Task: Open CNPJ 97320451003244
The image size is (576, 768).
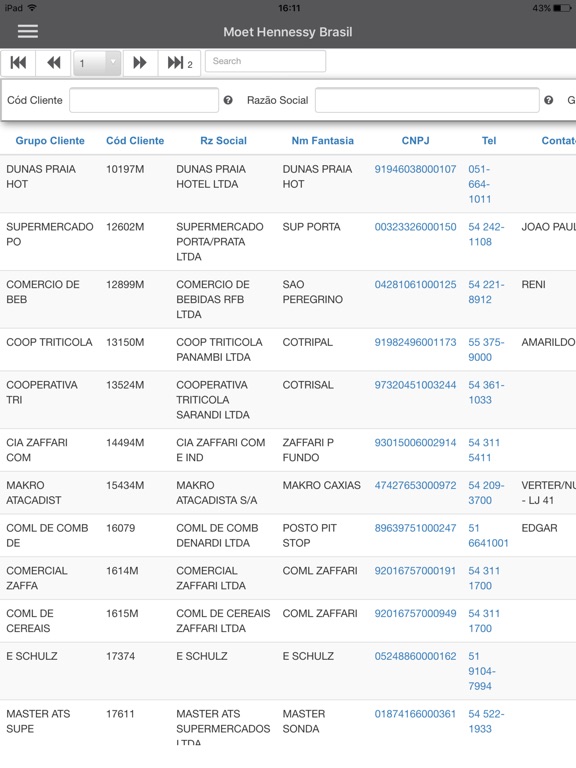Action: click(415, 385)
